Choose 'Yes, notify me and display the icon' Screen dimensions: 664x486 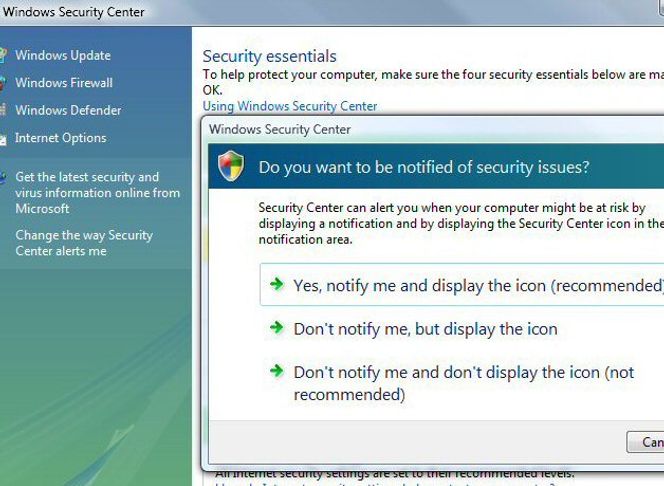click(x=462, y=284)
